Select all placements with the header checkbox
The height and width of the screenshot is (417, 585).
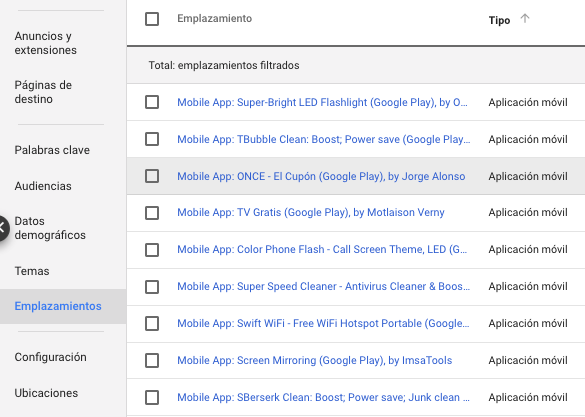click(152, 19)
